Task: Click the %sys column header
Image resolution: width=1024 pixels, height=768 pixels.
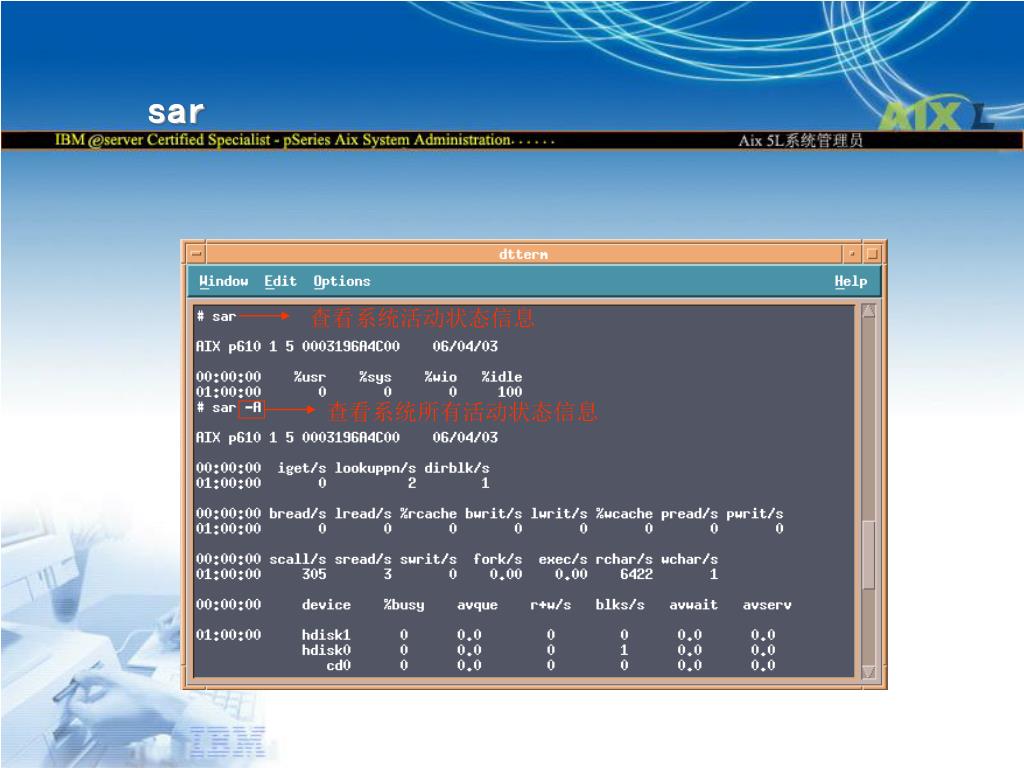Action: point(375,377)
